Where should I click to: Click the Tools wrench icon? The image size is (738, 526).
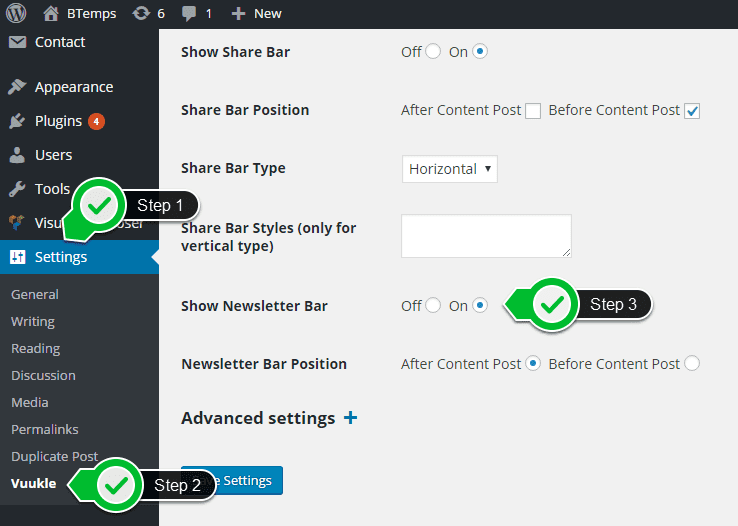[17, 189]
